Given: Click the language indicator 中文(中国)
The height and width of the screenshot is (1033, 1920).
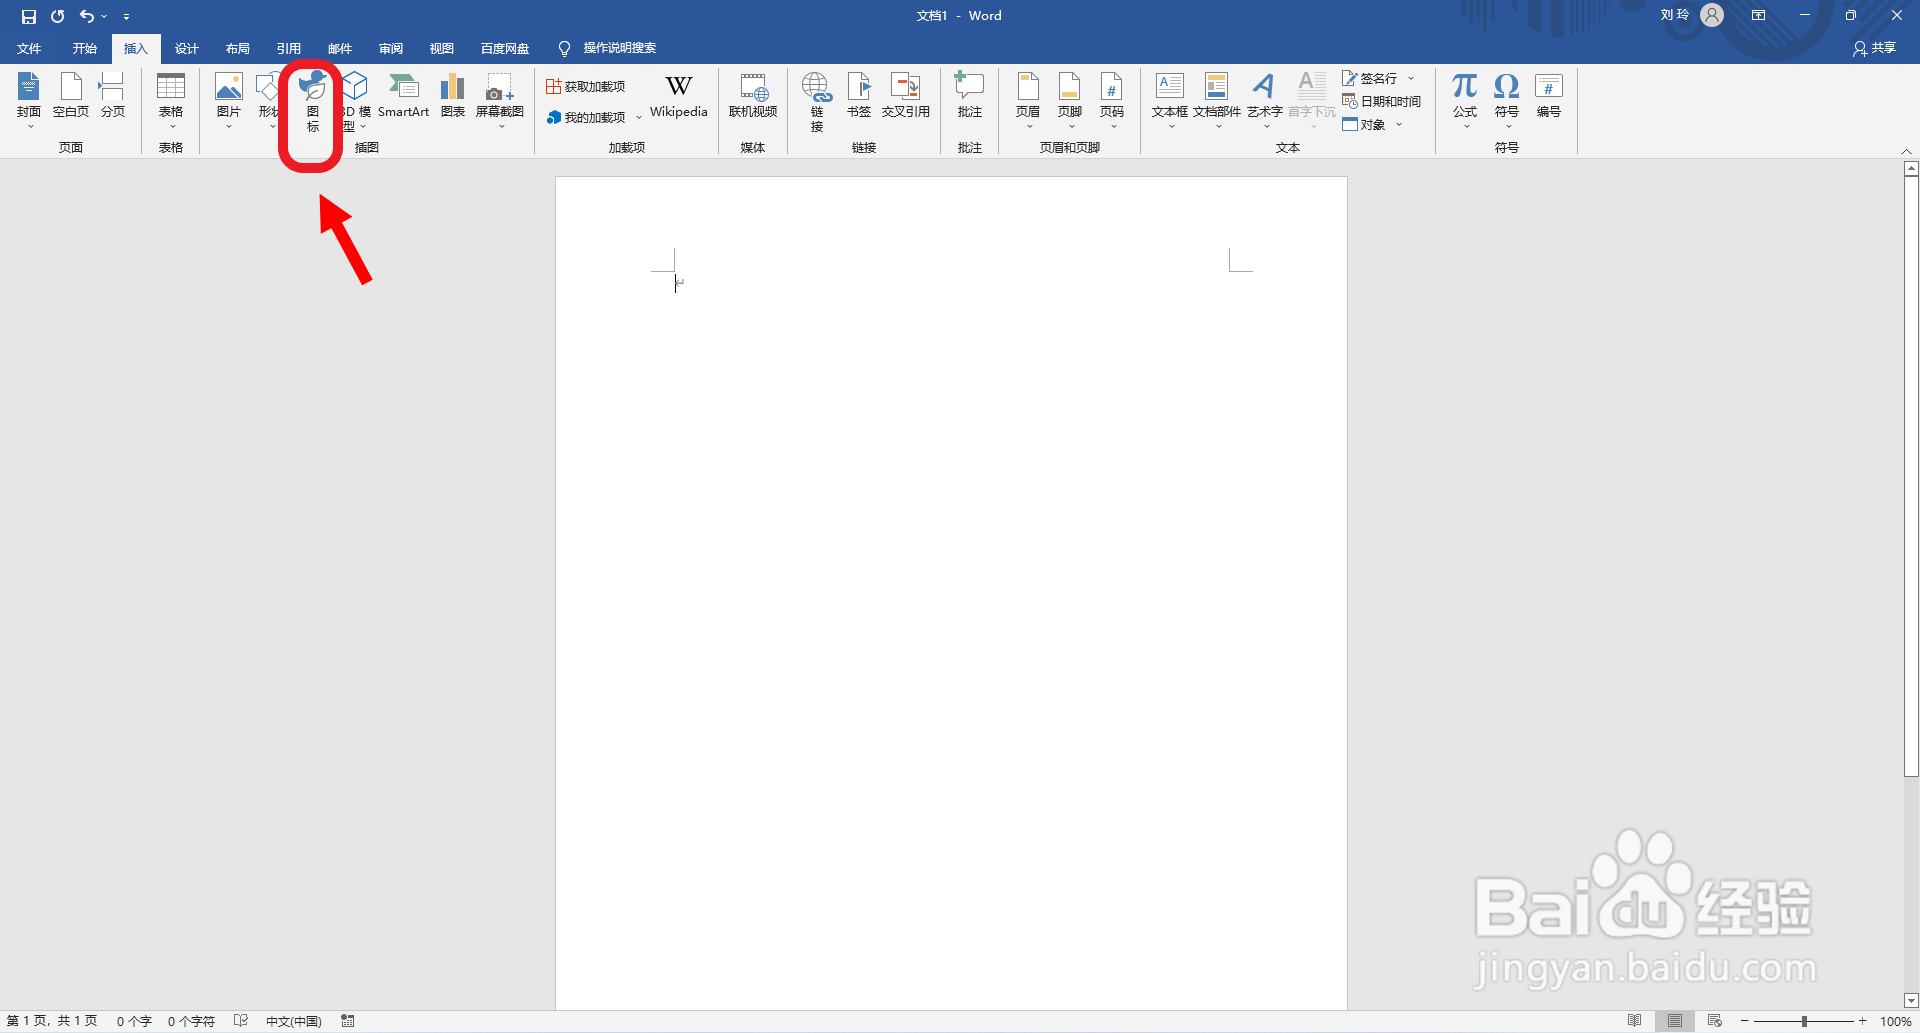Looking at the screenshot, I should point(293,1021).
